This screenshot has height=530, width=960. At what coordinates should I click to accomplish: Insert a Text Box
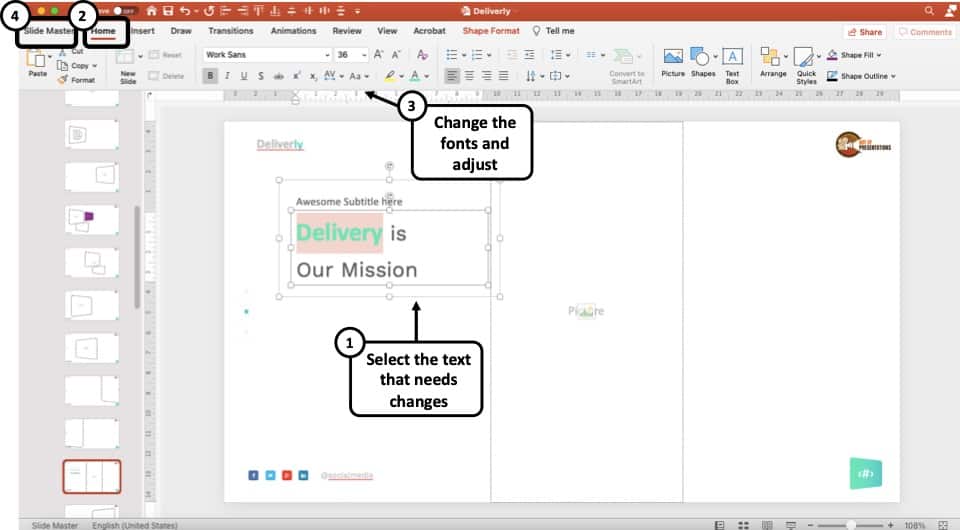(x=732, y=65)
